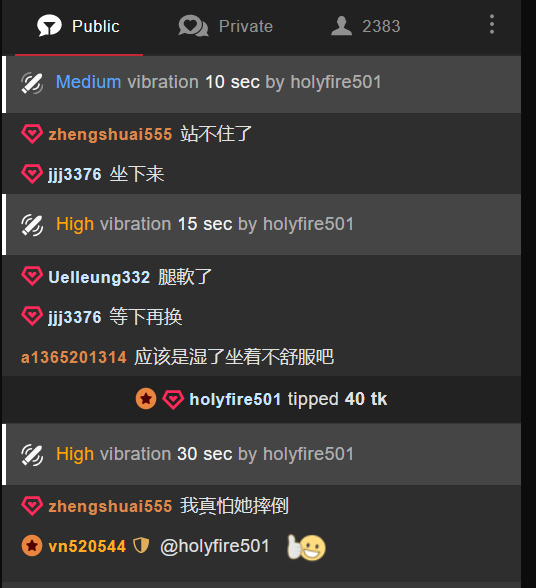Image resolution: width=536 pixels, height=588 pixels.
Task: Click the vibration icon beside Medium vibration
Action: 32,83
